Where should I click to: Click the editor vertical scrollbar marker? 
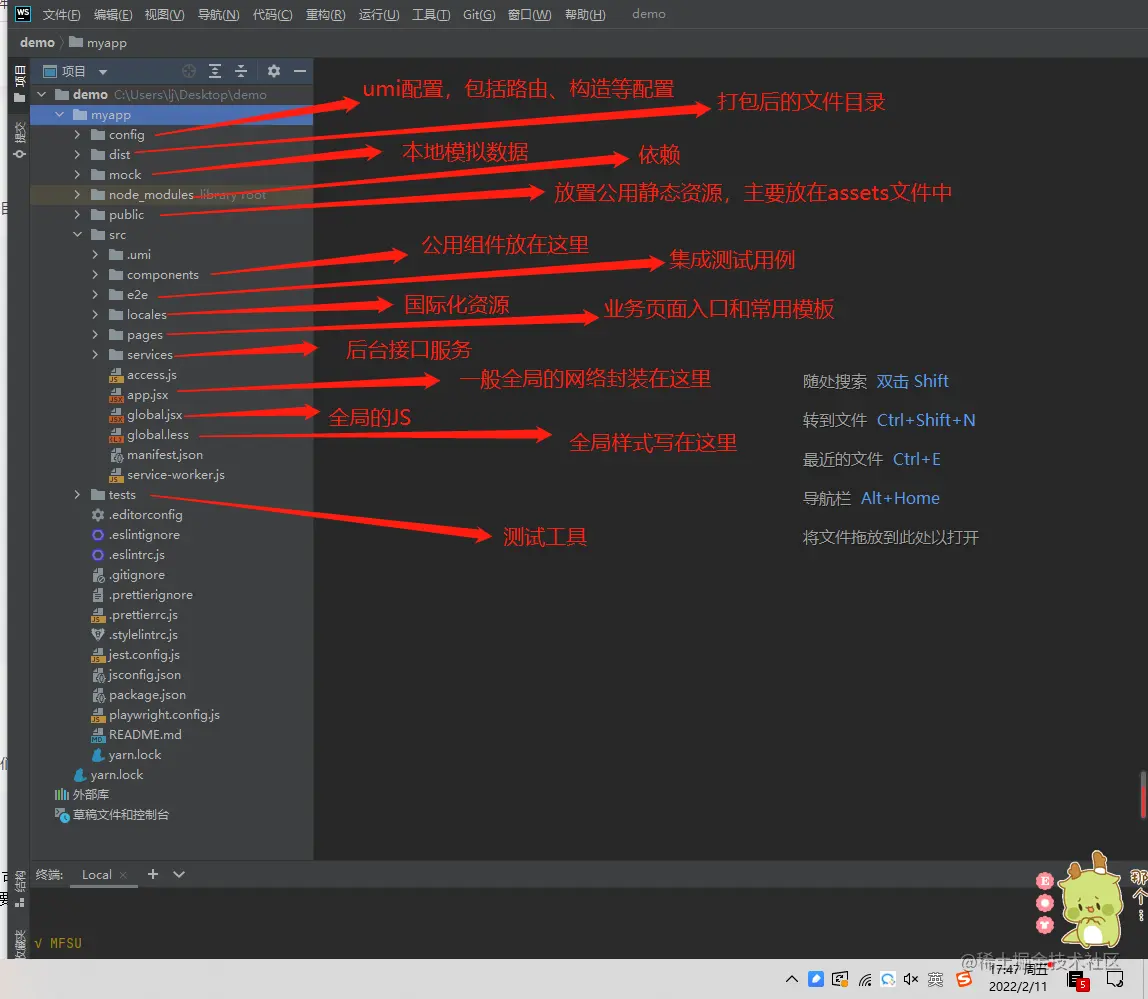point(1144,794)
